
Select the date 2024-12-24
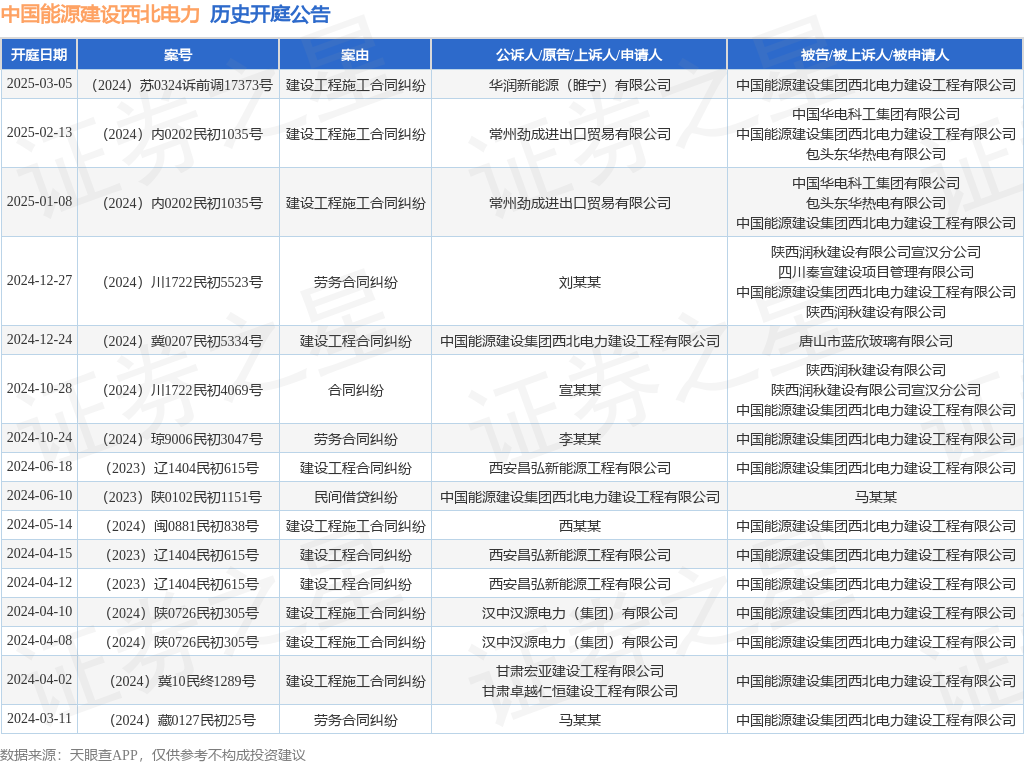pos(39,340)
